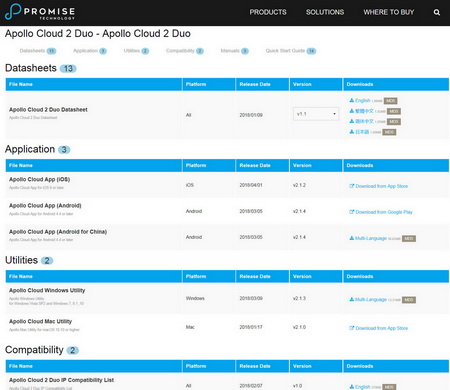Click download icon next to 日本語 datasheet
This screenshot has width=450, height=390.
point(351,132)
